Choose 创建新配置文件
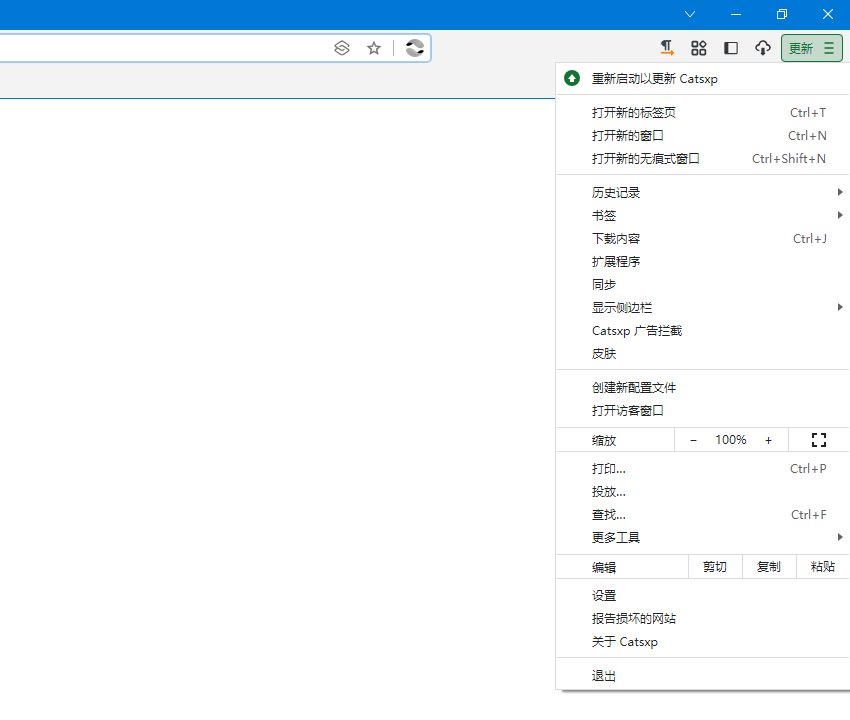The height and width of the screenshot is (720, 850). point(703,388)
